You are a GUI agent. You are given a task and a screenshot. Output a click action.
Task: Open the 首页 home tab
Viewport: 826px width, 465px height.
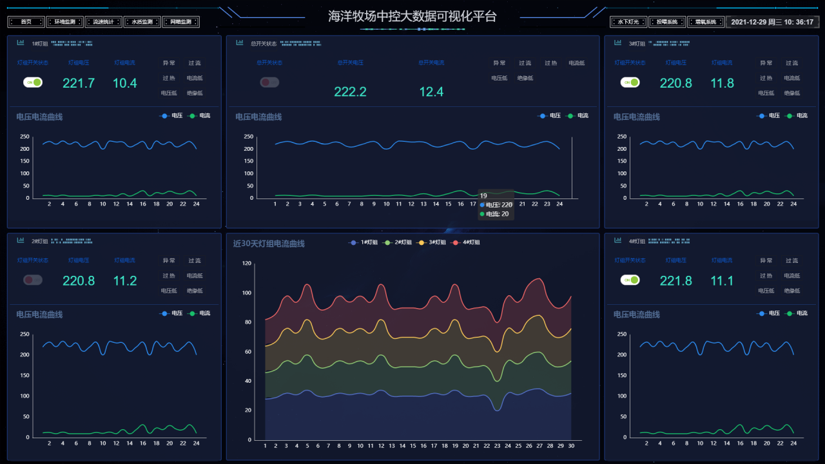(26, 21)
